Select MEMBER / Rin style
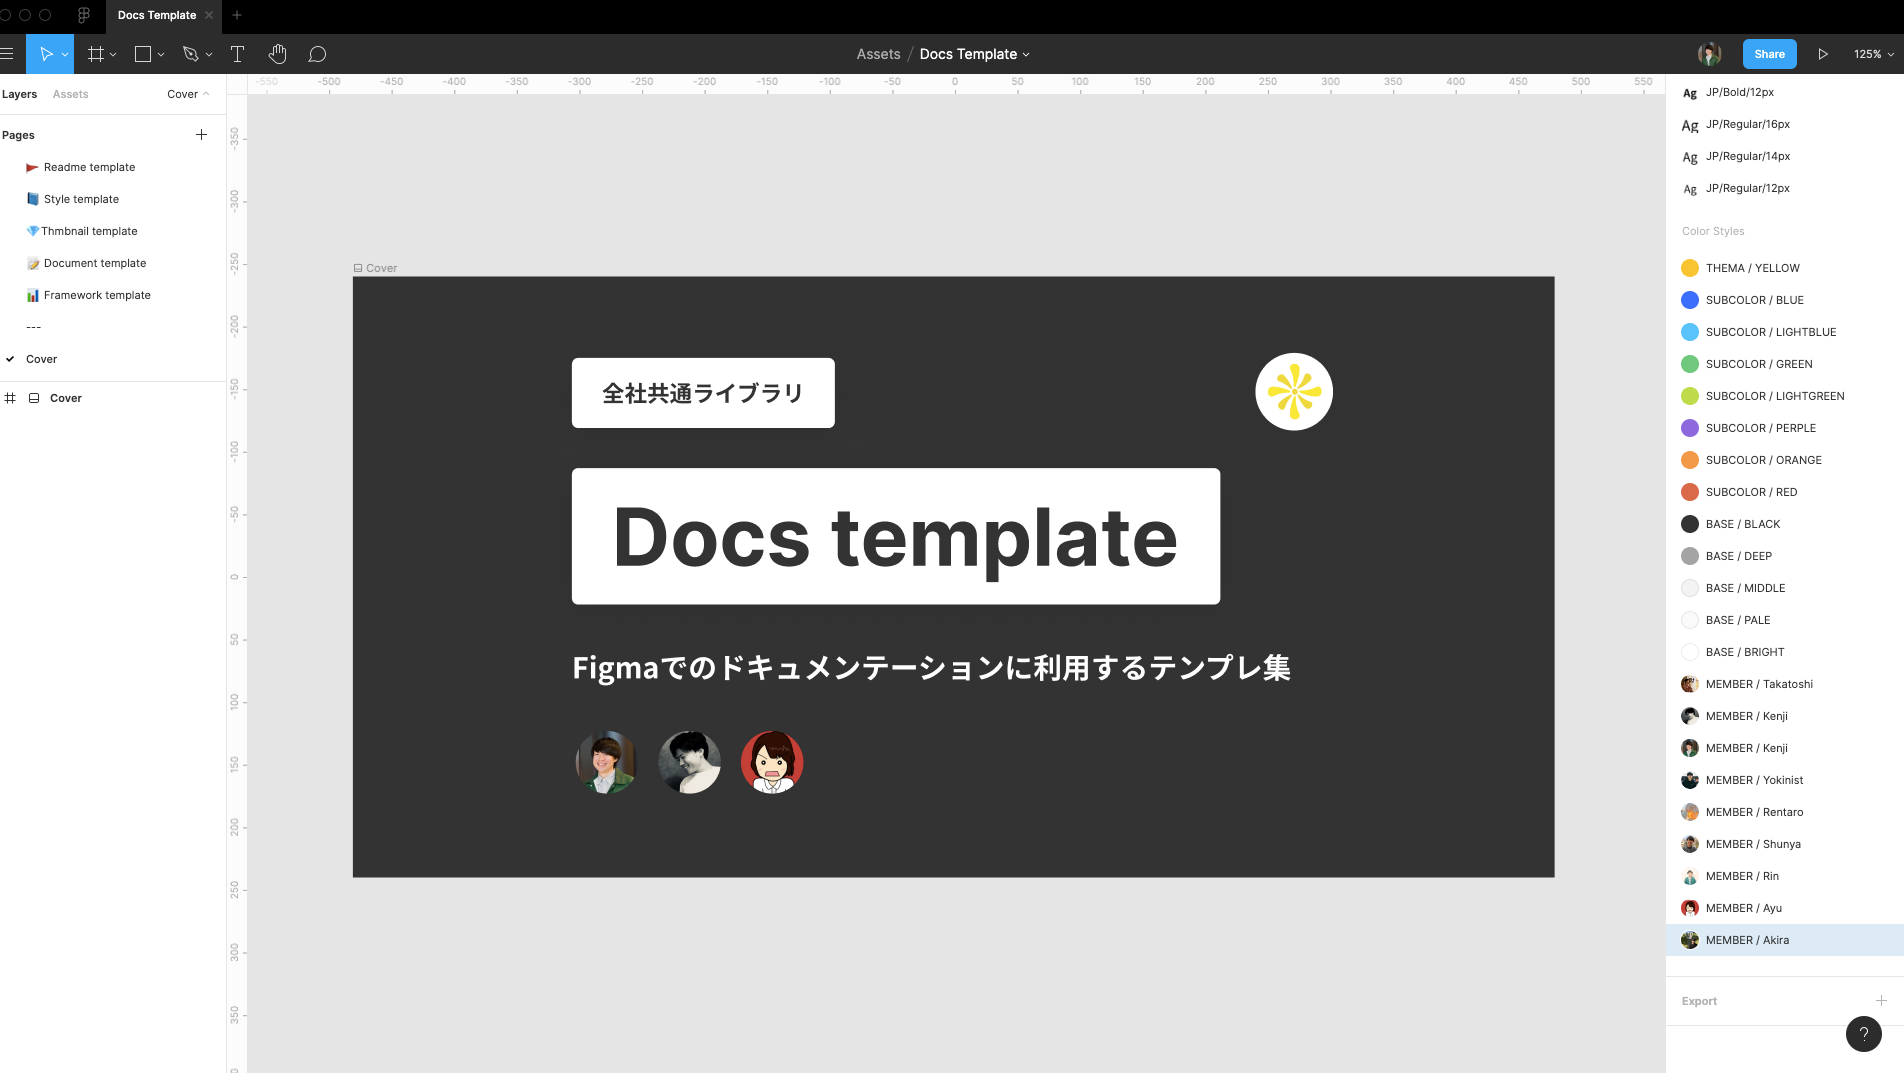The image size is (1904, 1073). click(x=1785, y=876)
